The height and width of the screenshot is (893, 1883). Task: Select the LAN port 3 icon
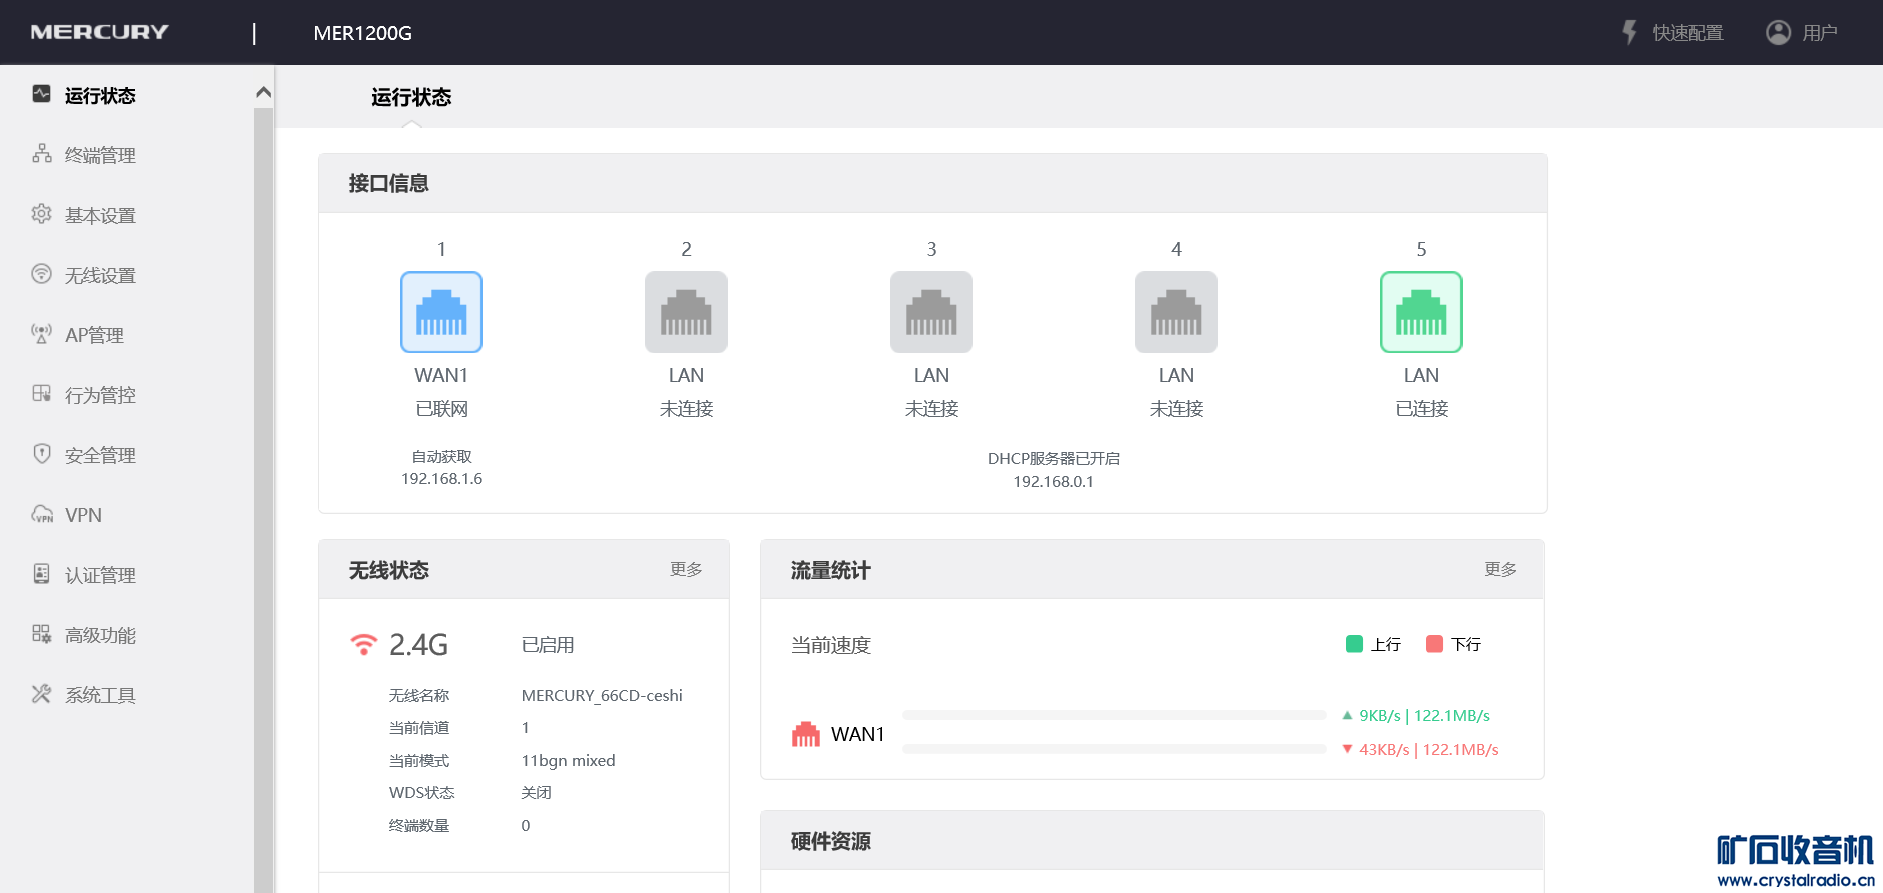pos(931,312)
